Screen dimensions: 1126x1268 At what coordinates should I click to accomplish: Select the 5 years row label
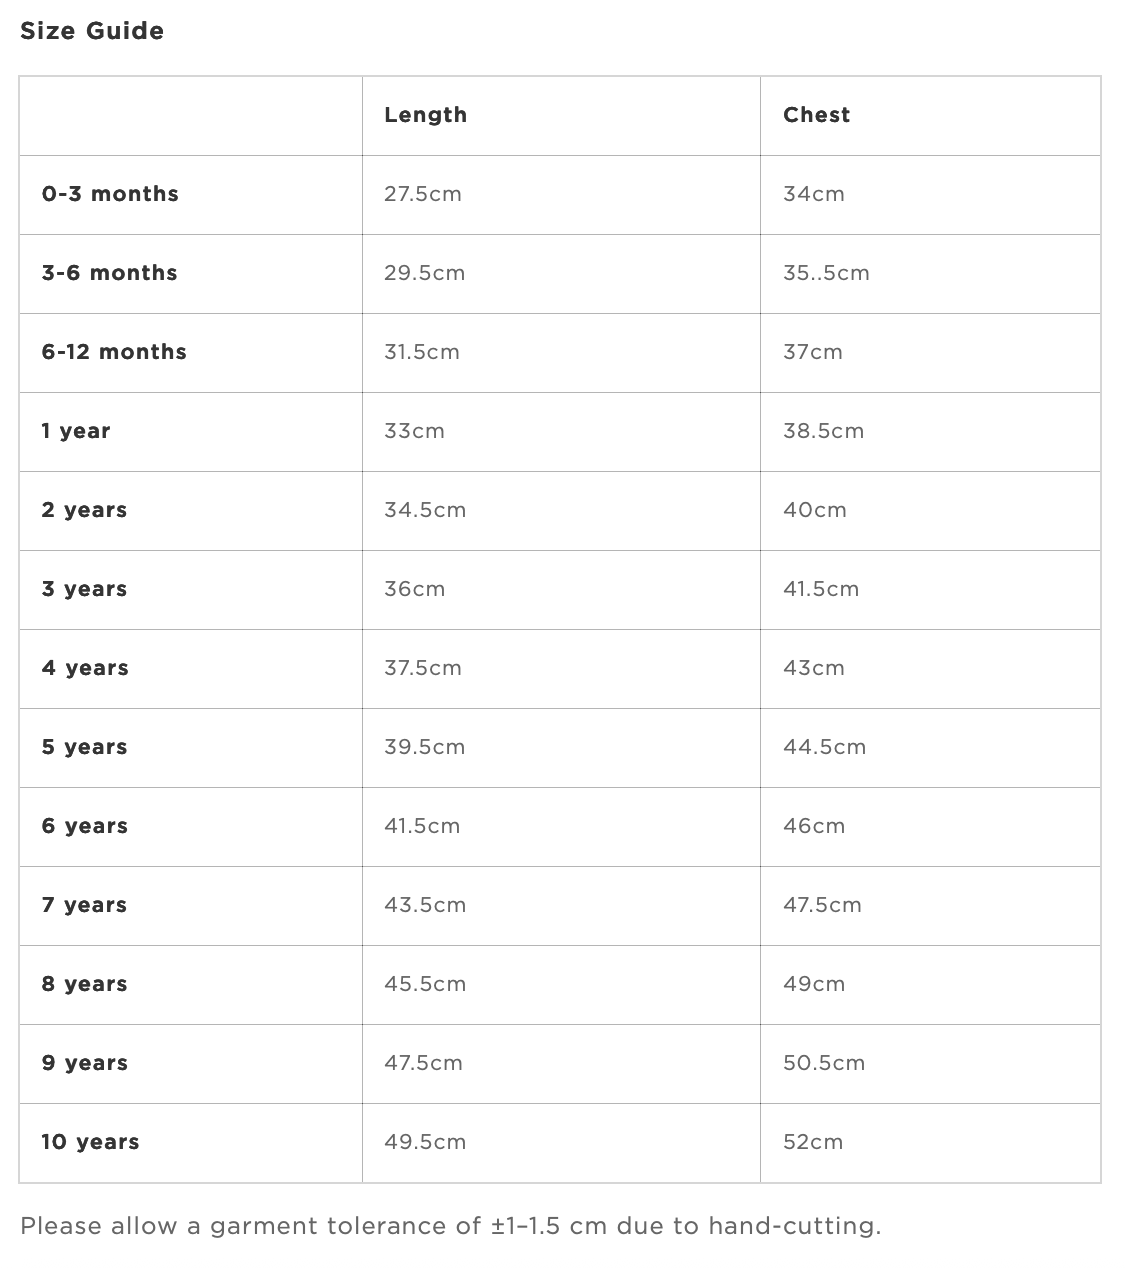pyautogui.click(x=84, y=747)
